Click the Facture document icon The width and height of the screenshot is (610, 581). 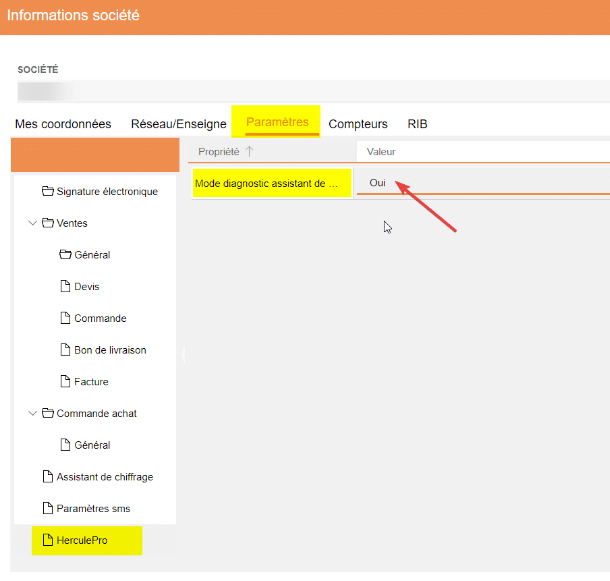tap(65, 381)
